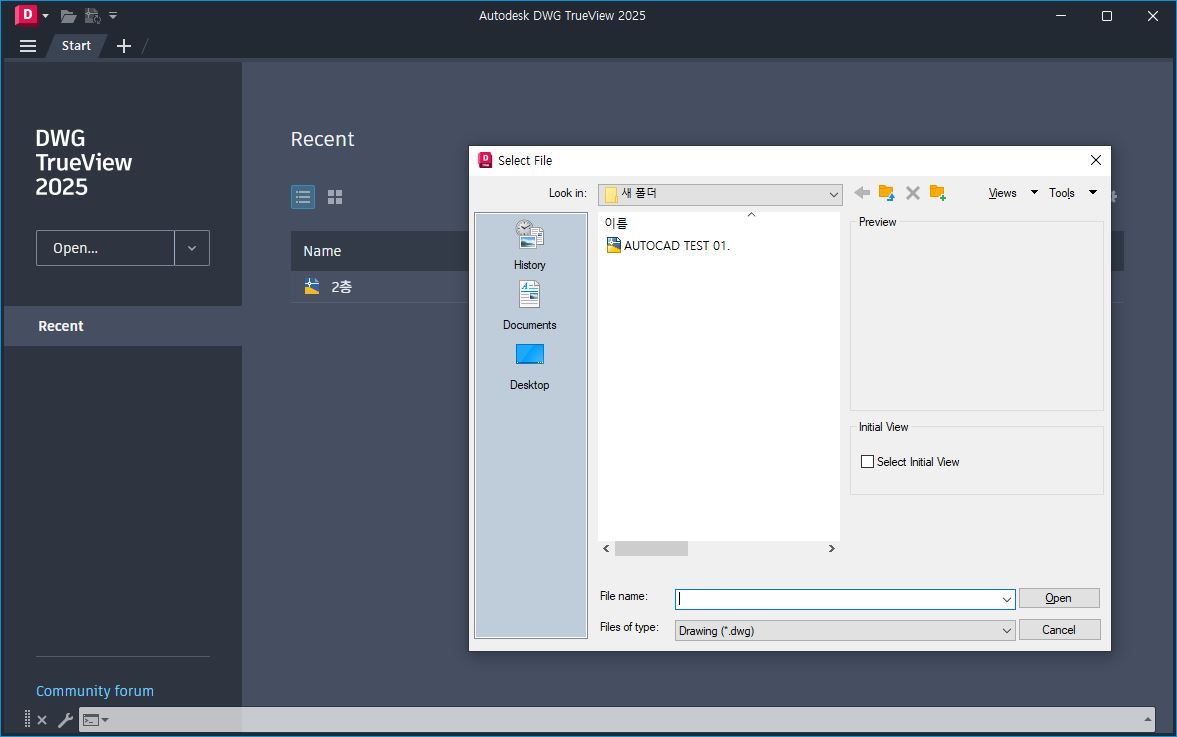
Task: Select History in the places list
Action: [529, 245]
